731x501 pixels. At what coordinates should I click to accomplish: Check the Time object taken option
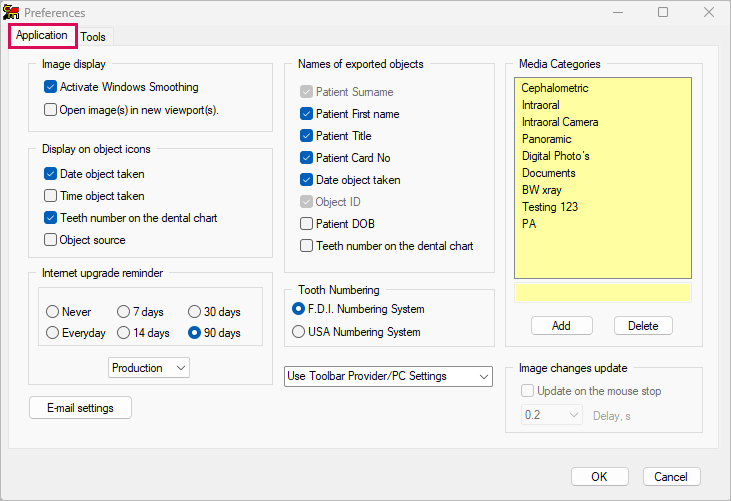50,196
